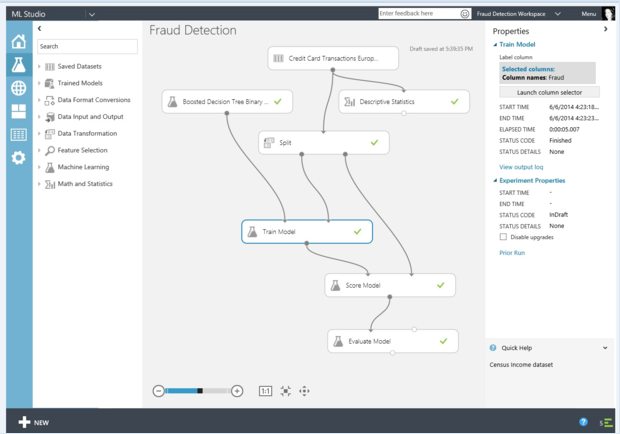
Task: Open the Web Services globe icon
Action: click(17, 88)
